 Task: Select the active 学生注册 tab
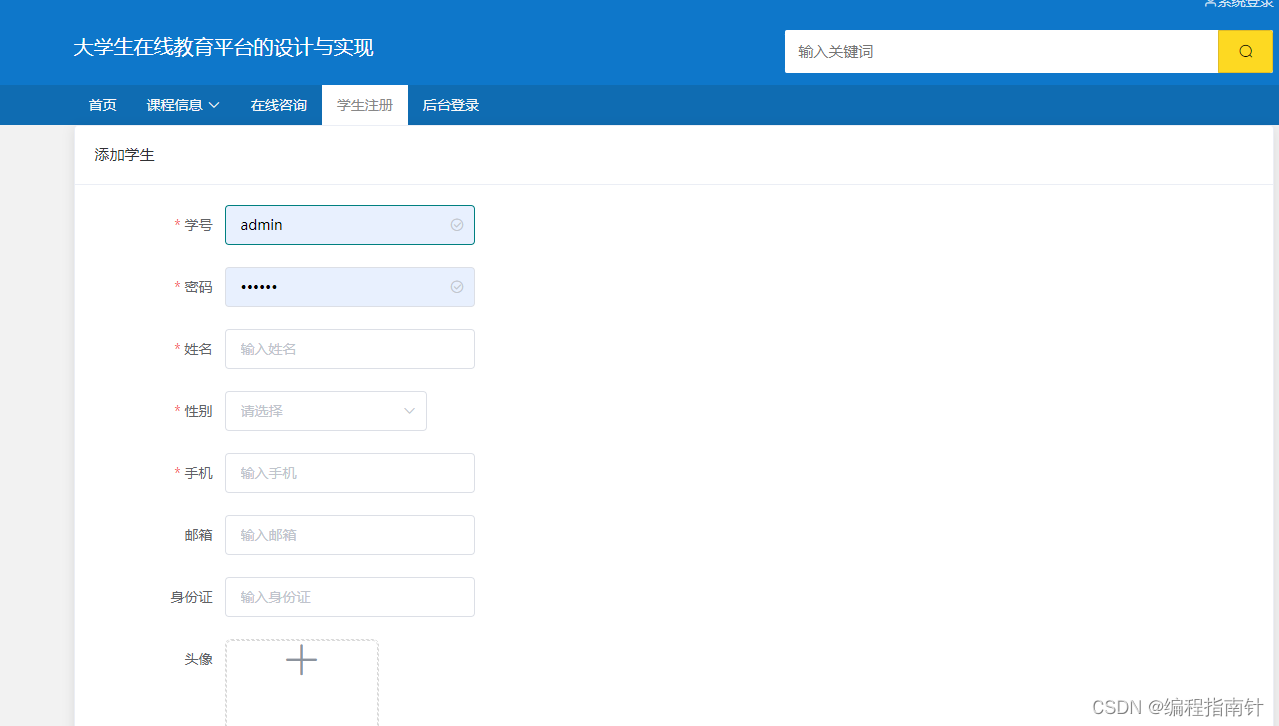364,104
